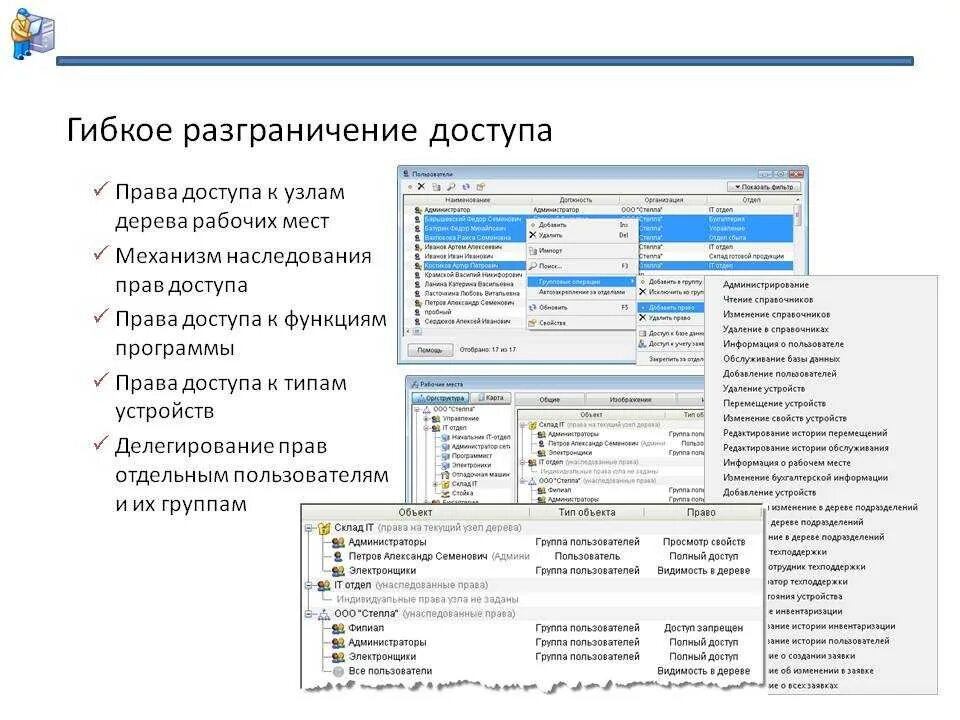
Task: Switch to Карта tab in Рабочие места
Action: 490,398
